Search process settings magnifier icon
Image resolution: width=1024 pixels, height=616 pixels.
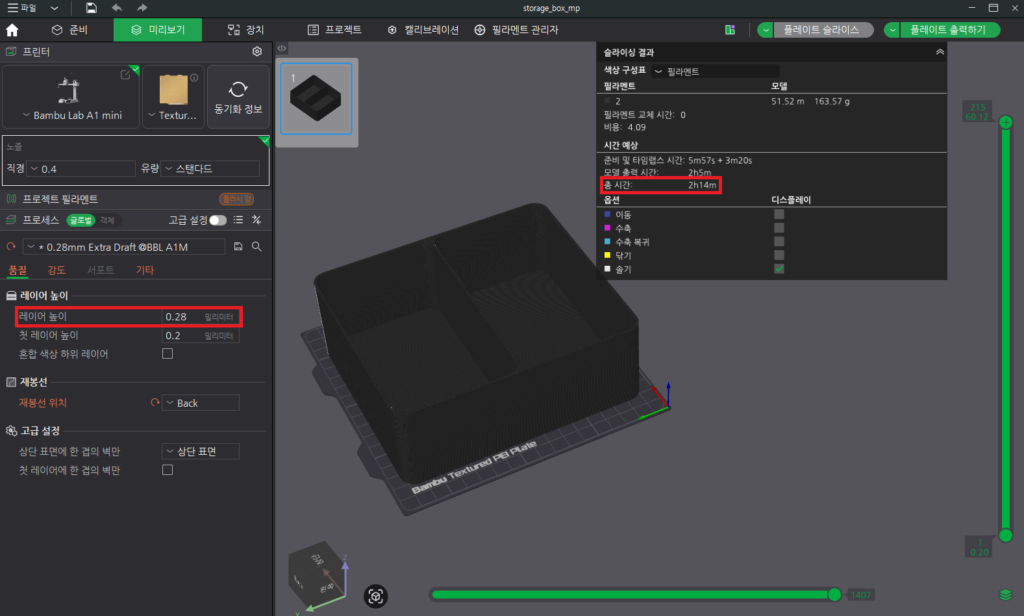(257, 247)
